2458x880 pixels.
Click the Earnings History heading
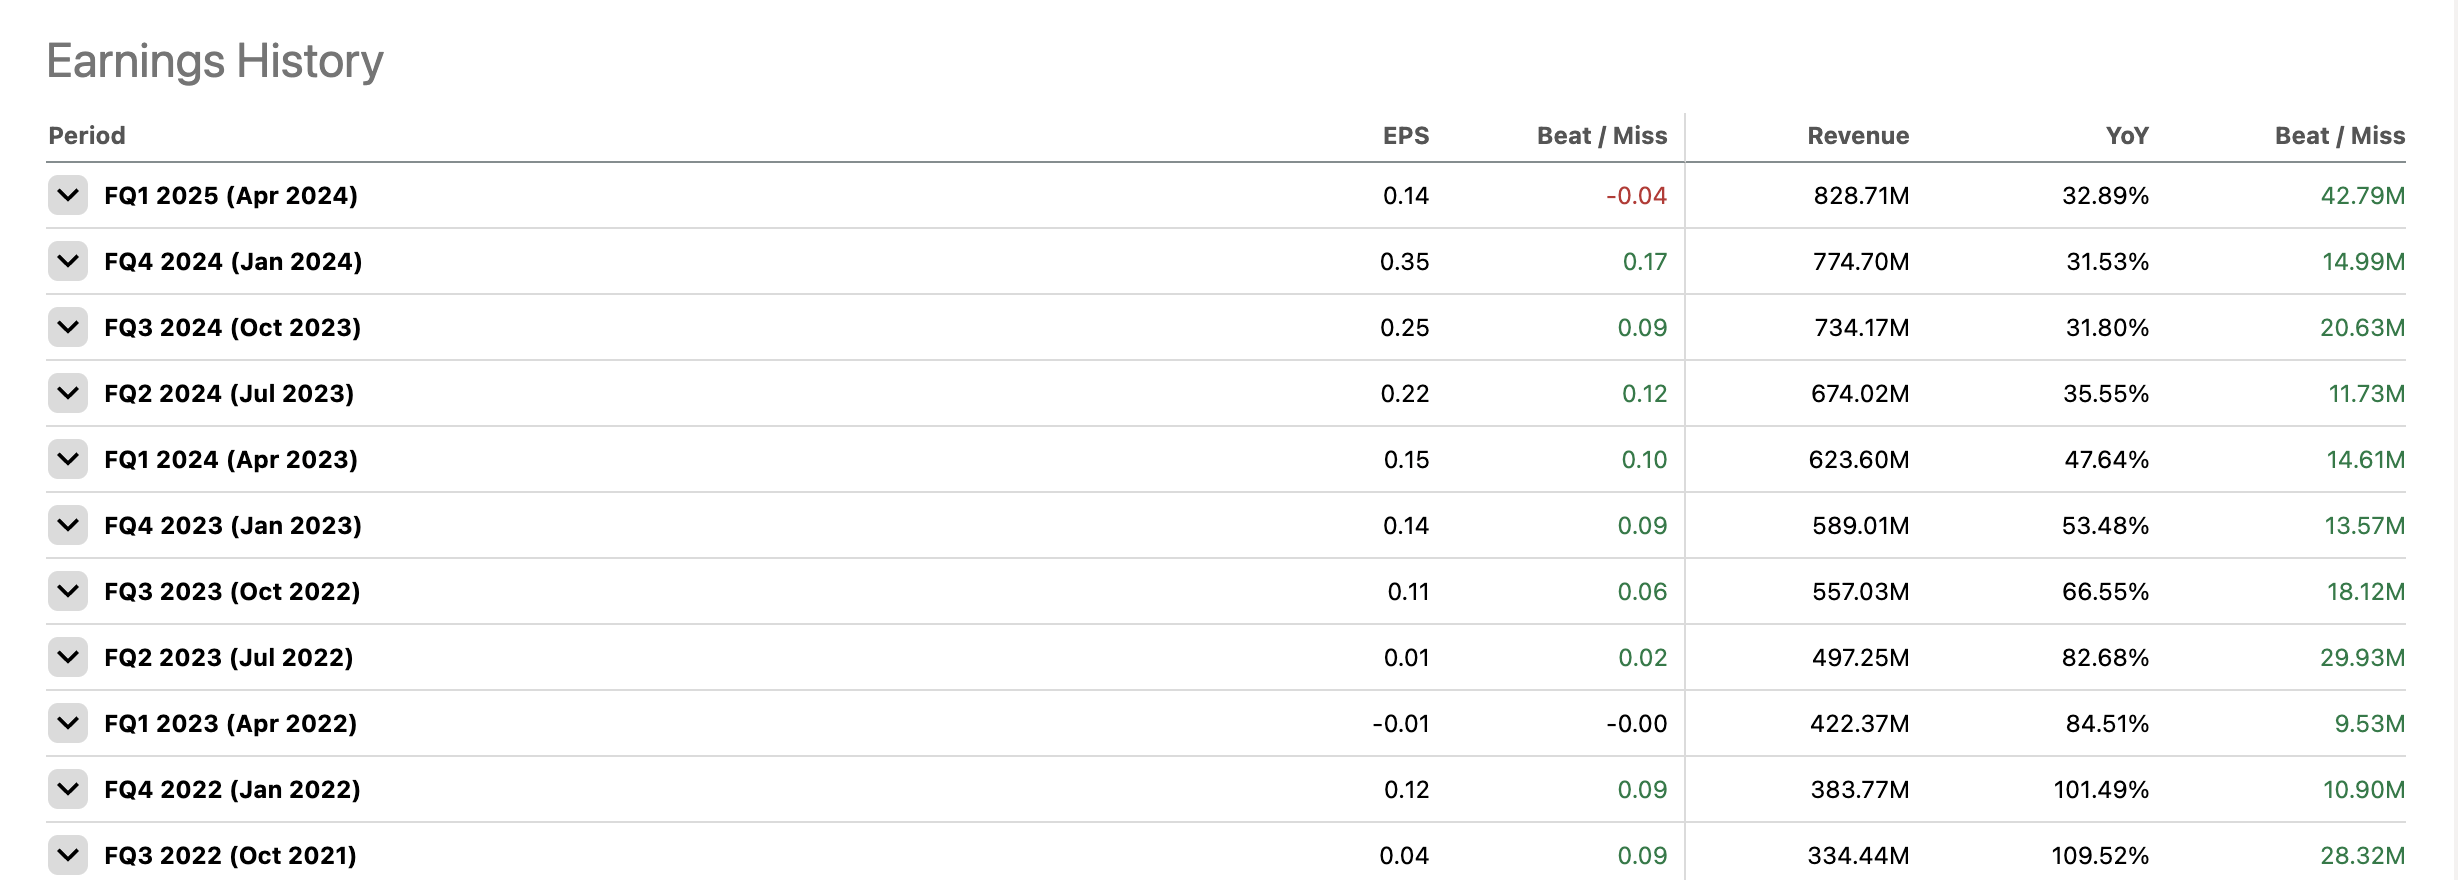[x=215, y=61]
